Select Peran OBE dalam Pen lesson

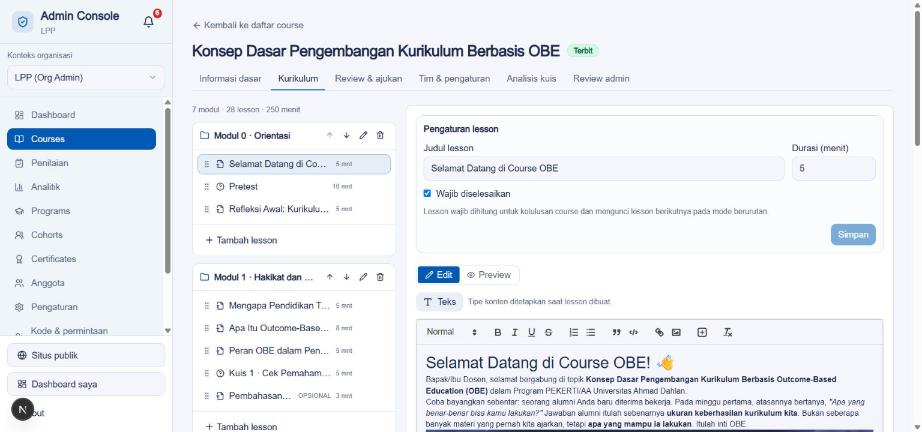click(x=294, y=350)
